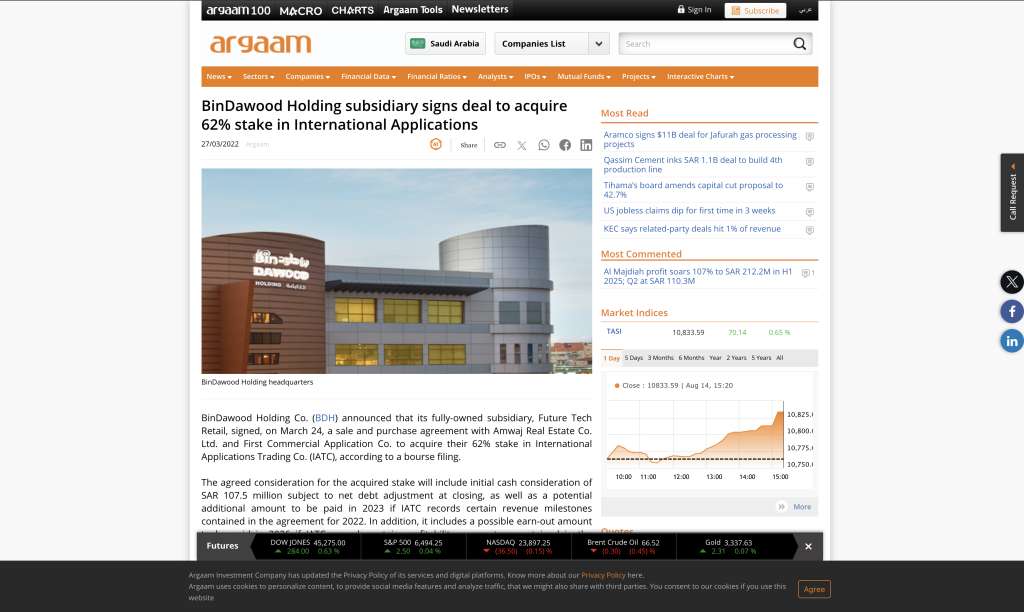Image resolution: width=1024 pixels, height=612 pixels.
Task: Close the Futures ticker bar
Action: [x=809, y=546]
